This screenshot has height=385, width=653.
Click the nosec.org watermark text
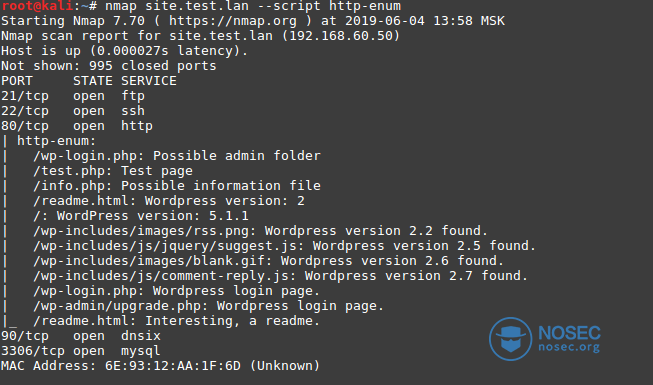(x=569, y=347)
